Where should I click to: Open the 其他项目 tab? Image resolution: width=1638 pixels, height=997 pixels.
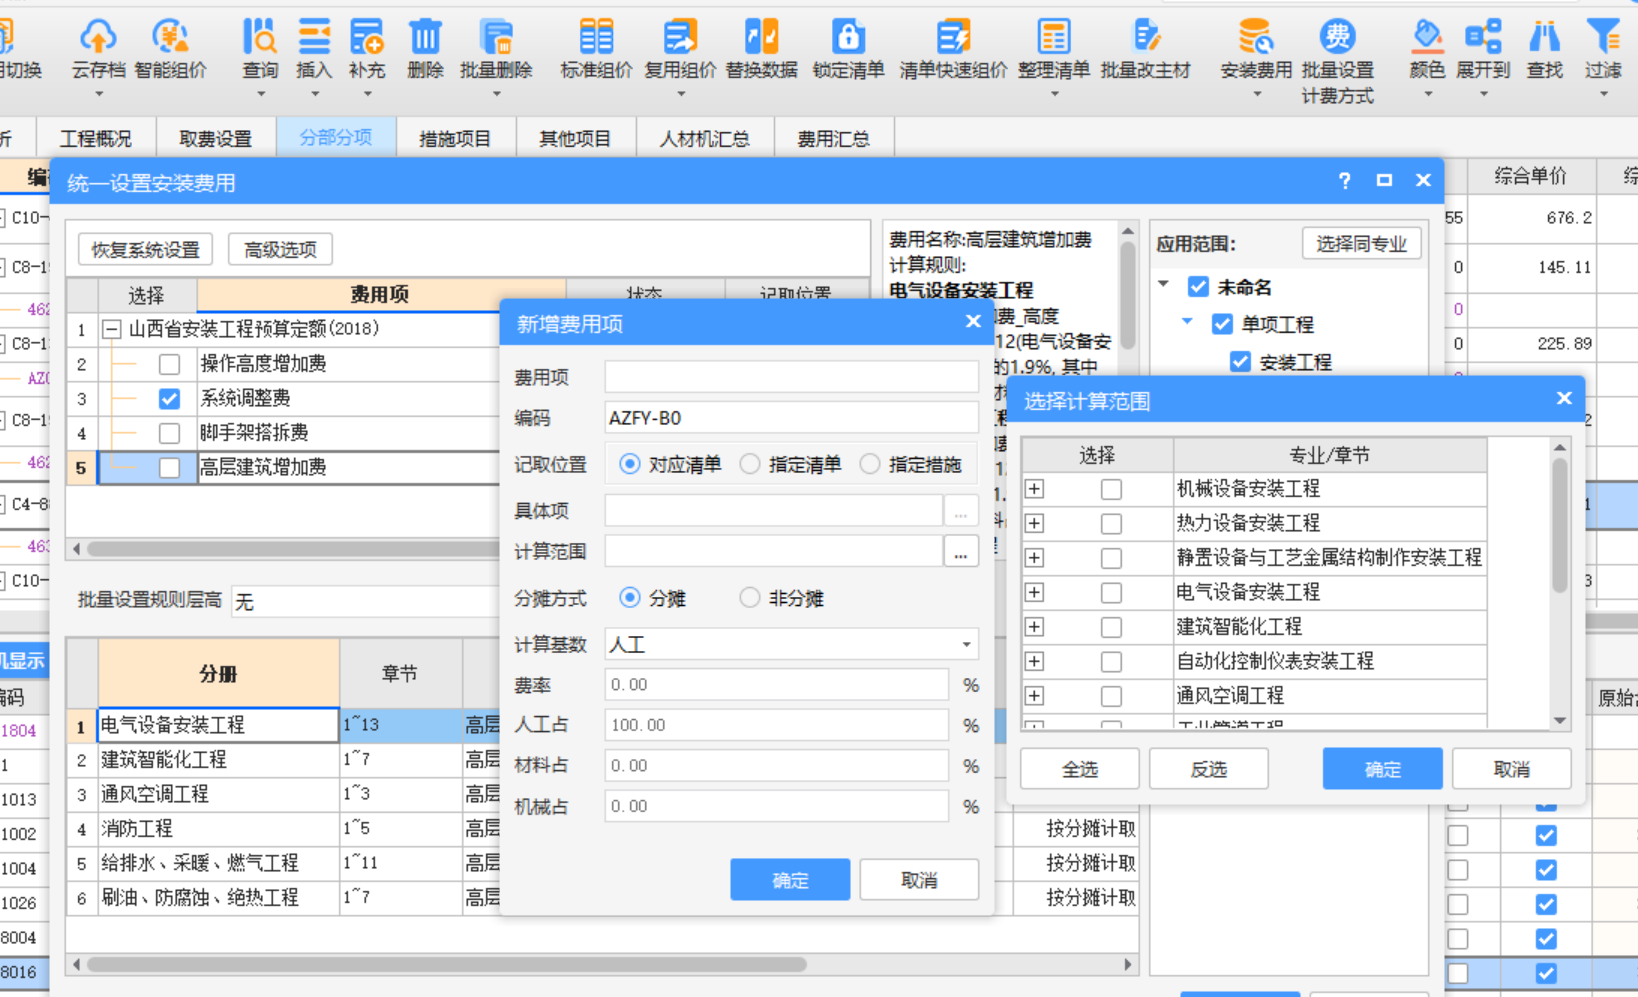point(575,138)
